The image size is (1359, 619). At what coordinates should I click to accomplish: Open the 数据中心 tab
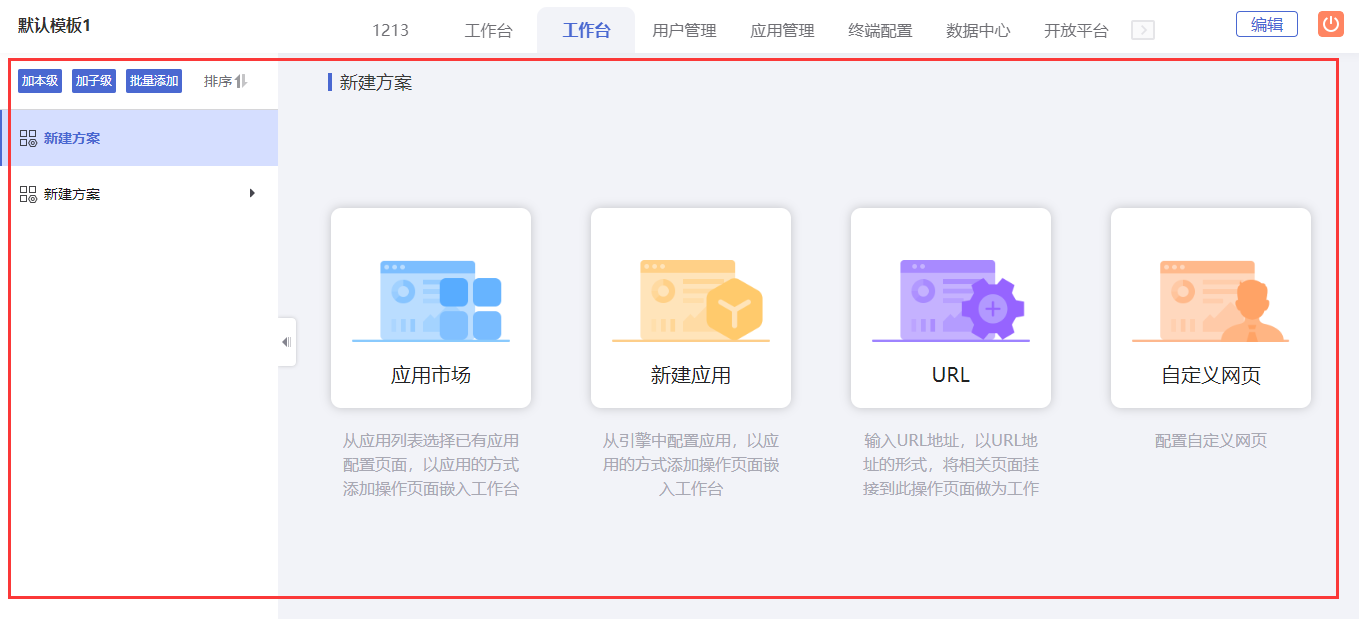point(978,30)
